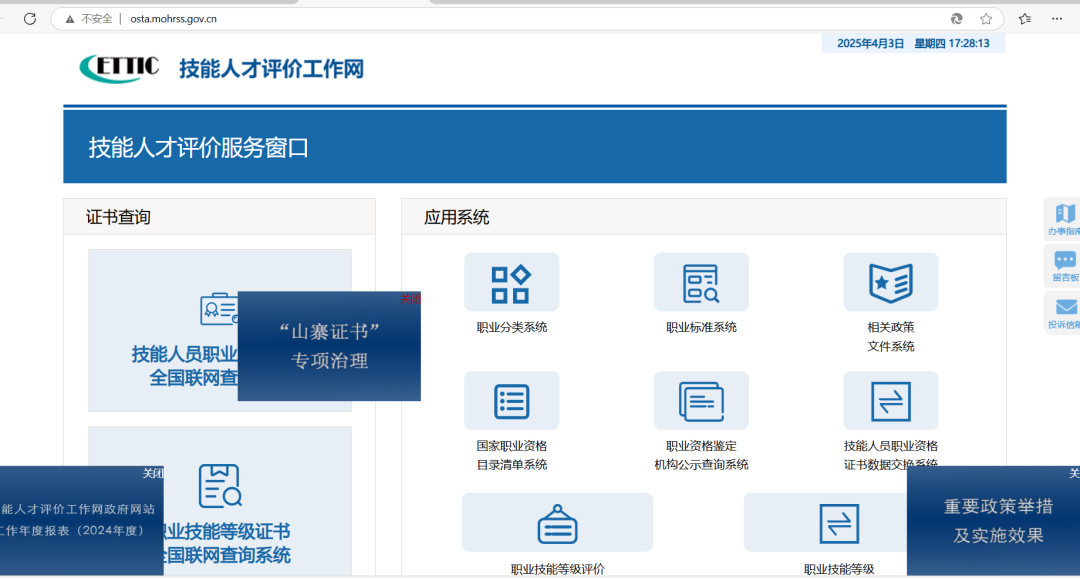The image size is (1080, 578).
Task: Open the 国家职业资格目录清单系统 list icon
Action: pyautogui.click(x=512, y=400)
